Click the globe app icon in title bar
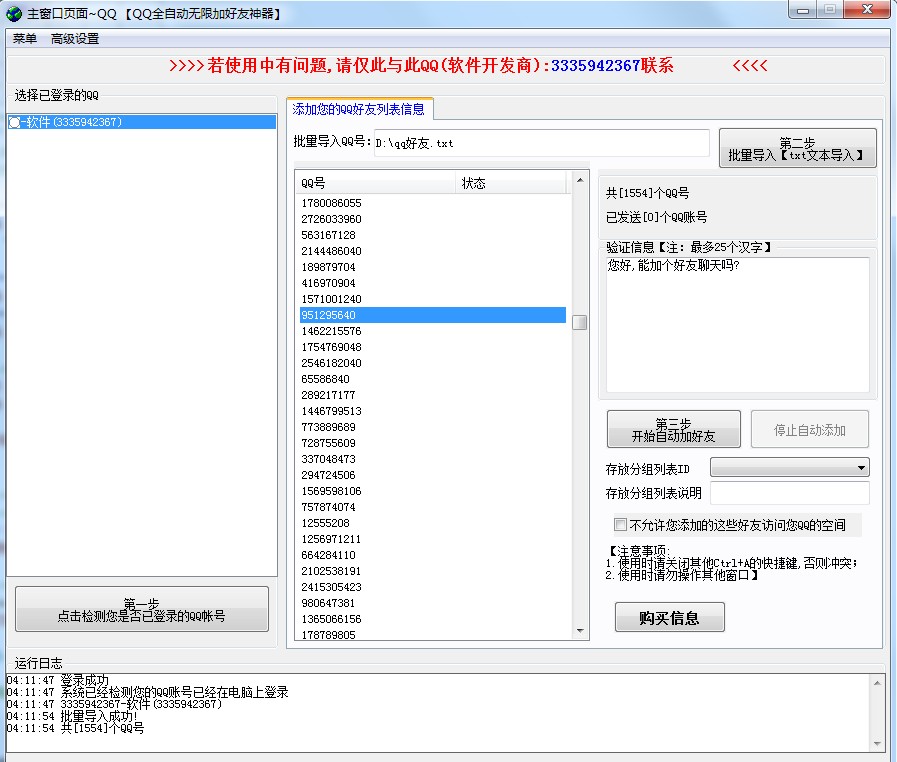 (14, 13)
